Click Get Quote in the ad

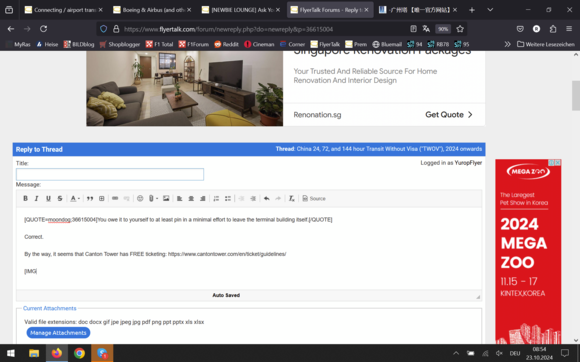point(449,115)
